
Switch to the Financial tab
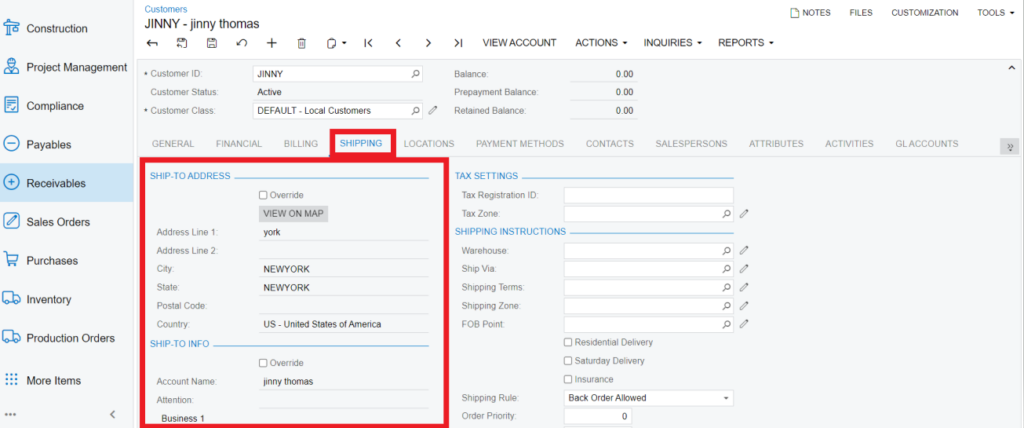click(x=238, y=144)
